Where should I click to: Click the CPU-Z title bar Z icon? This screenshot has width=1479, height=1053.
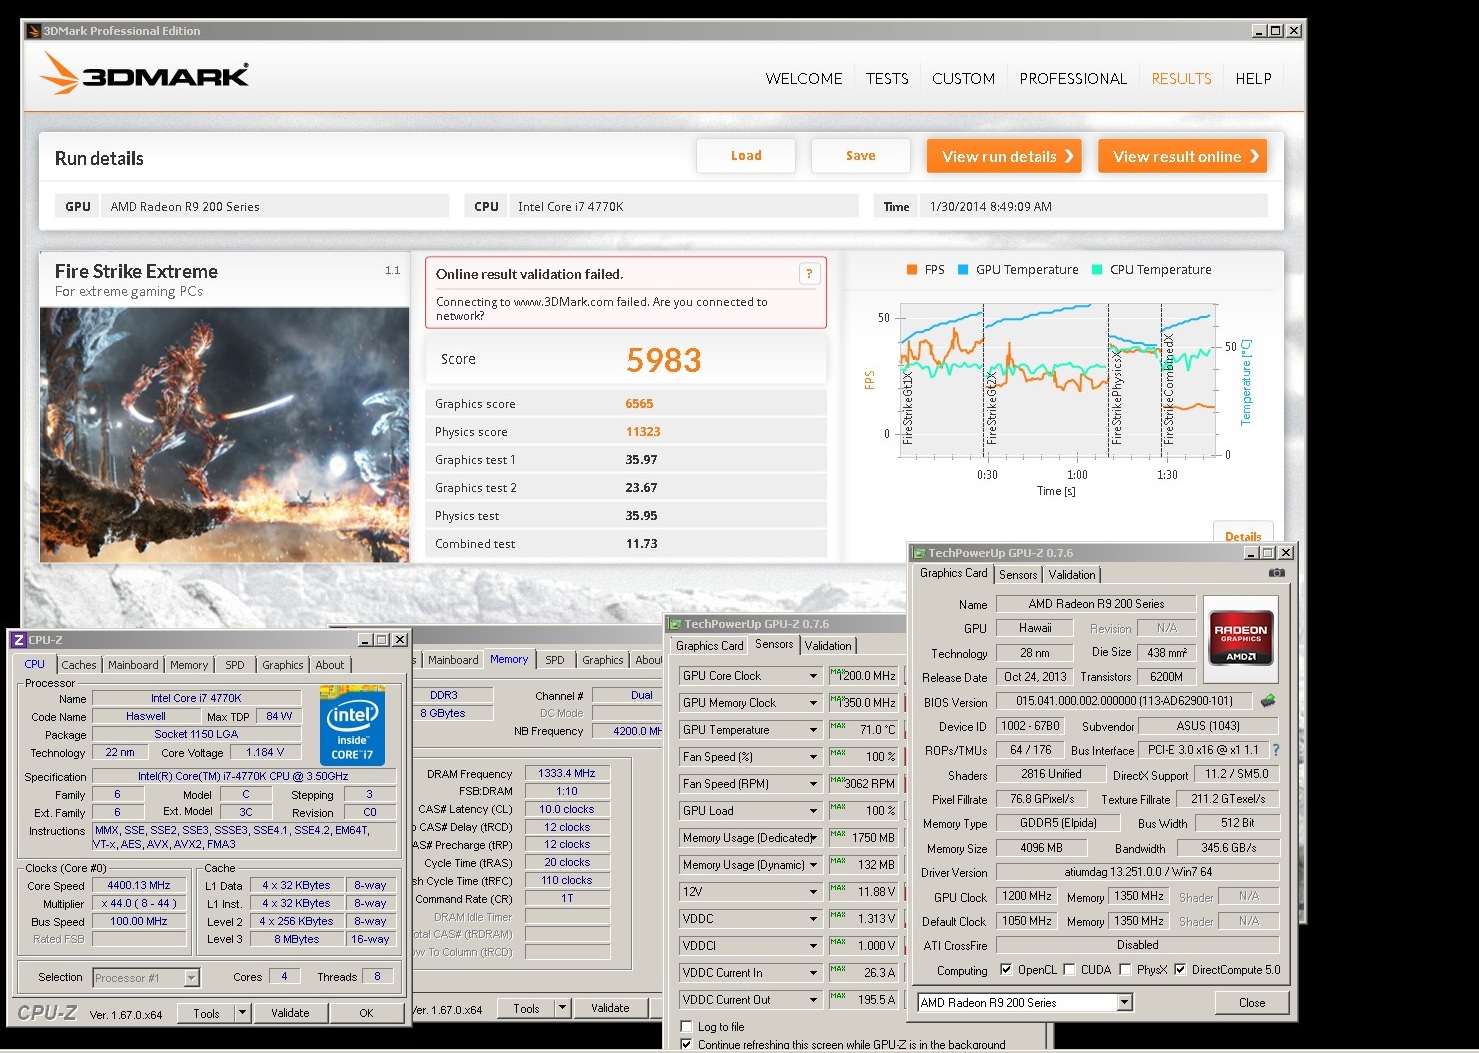coord(18,640)
